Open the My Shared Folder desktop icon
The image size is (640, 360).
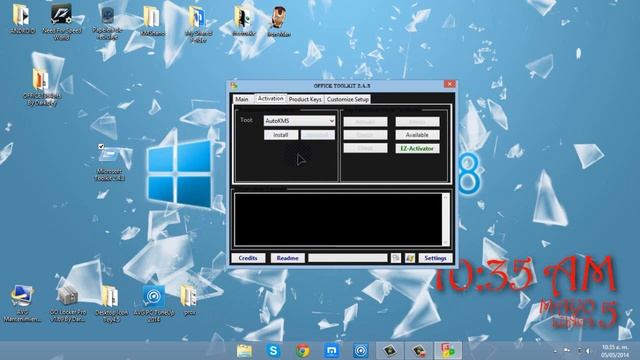(198, 24)
